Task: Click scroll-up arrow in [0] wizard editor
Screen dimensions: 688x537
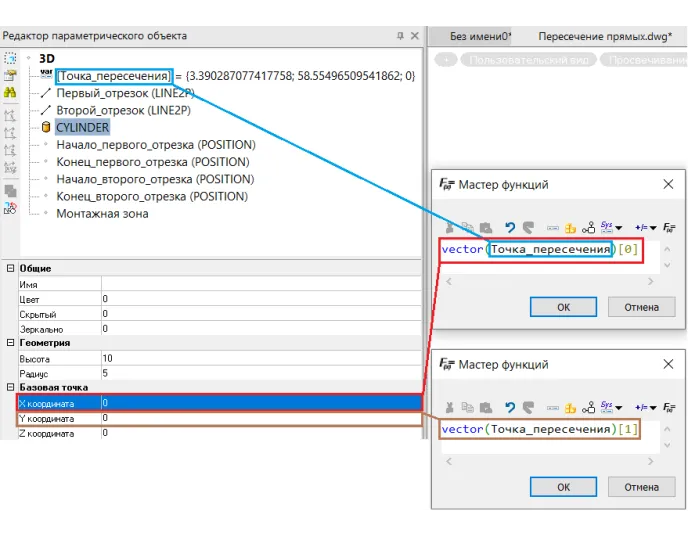Action: point(667,249)
